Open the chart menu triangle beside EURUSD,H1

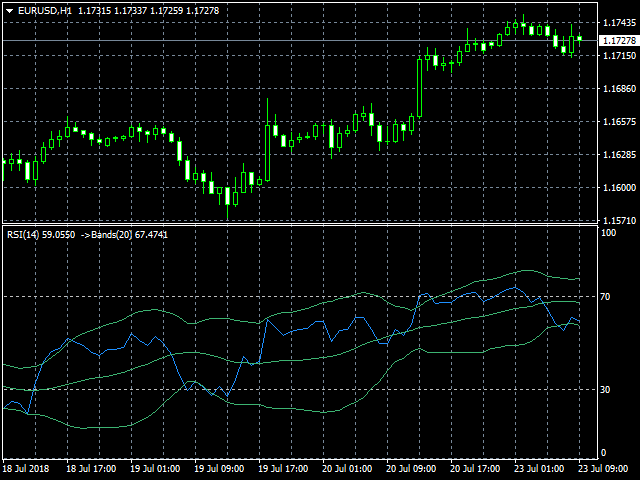[9, 11]
